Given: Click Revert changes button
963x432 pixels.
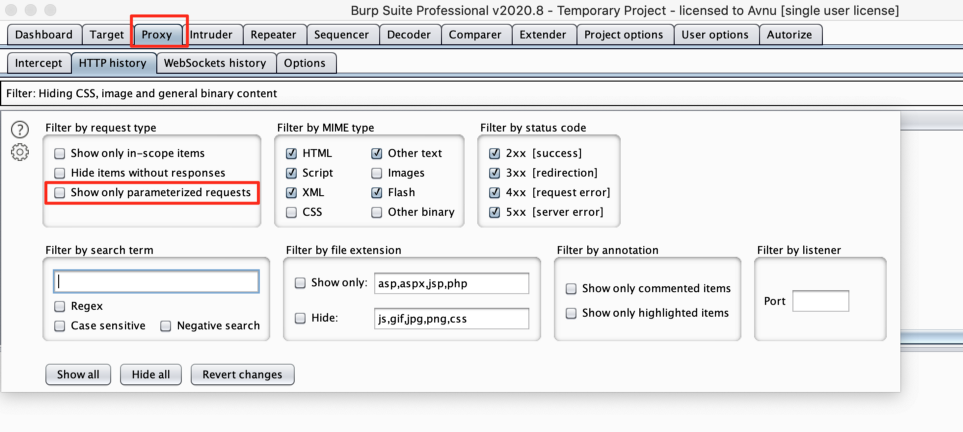Looking at the screenshot, I should (x=243, y=375).
